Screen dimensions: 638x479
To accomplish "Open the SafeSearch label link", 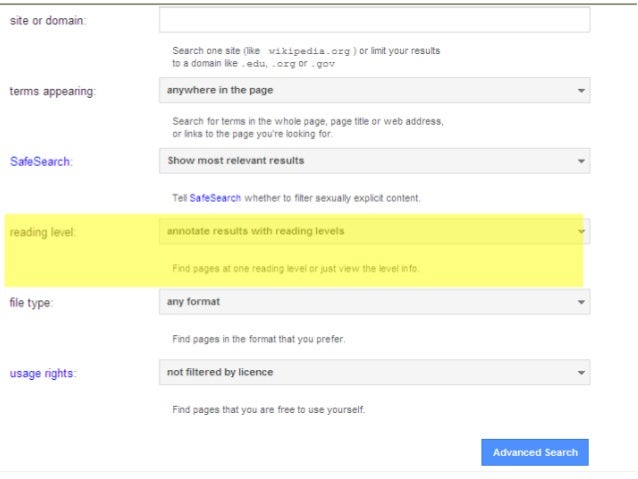I will (42, 160).
